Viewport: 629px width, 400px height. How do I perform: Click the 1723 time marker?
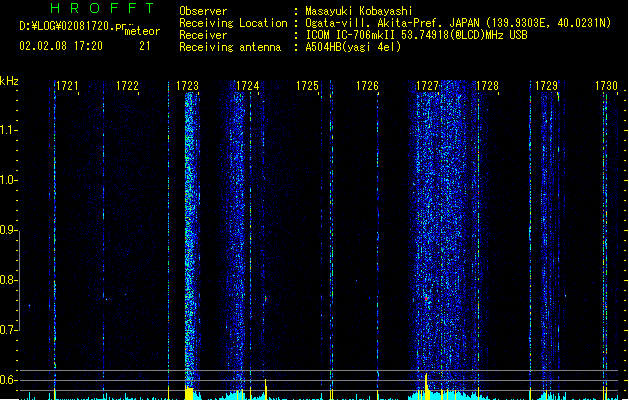tap(187, 86)
